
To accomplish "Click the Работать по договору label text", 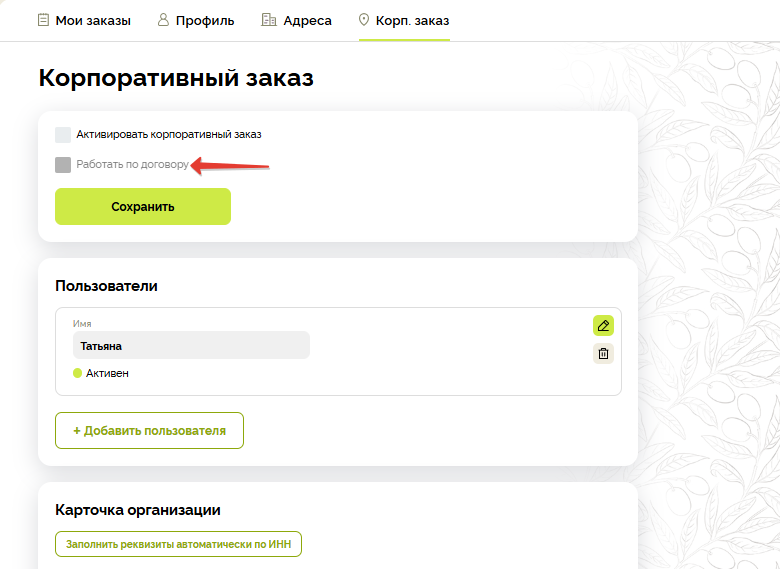I will (132, 165).
